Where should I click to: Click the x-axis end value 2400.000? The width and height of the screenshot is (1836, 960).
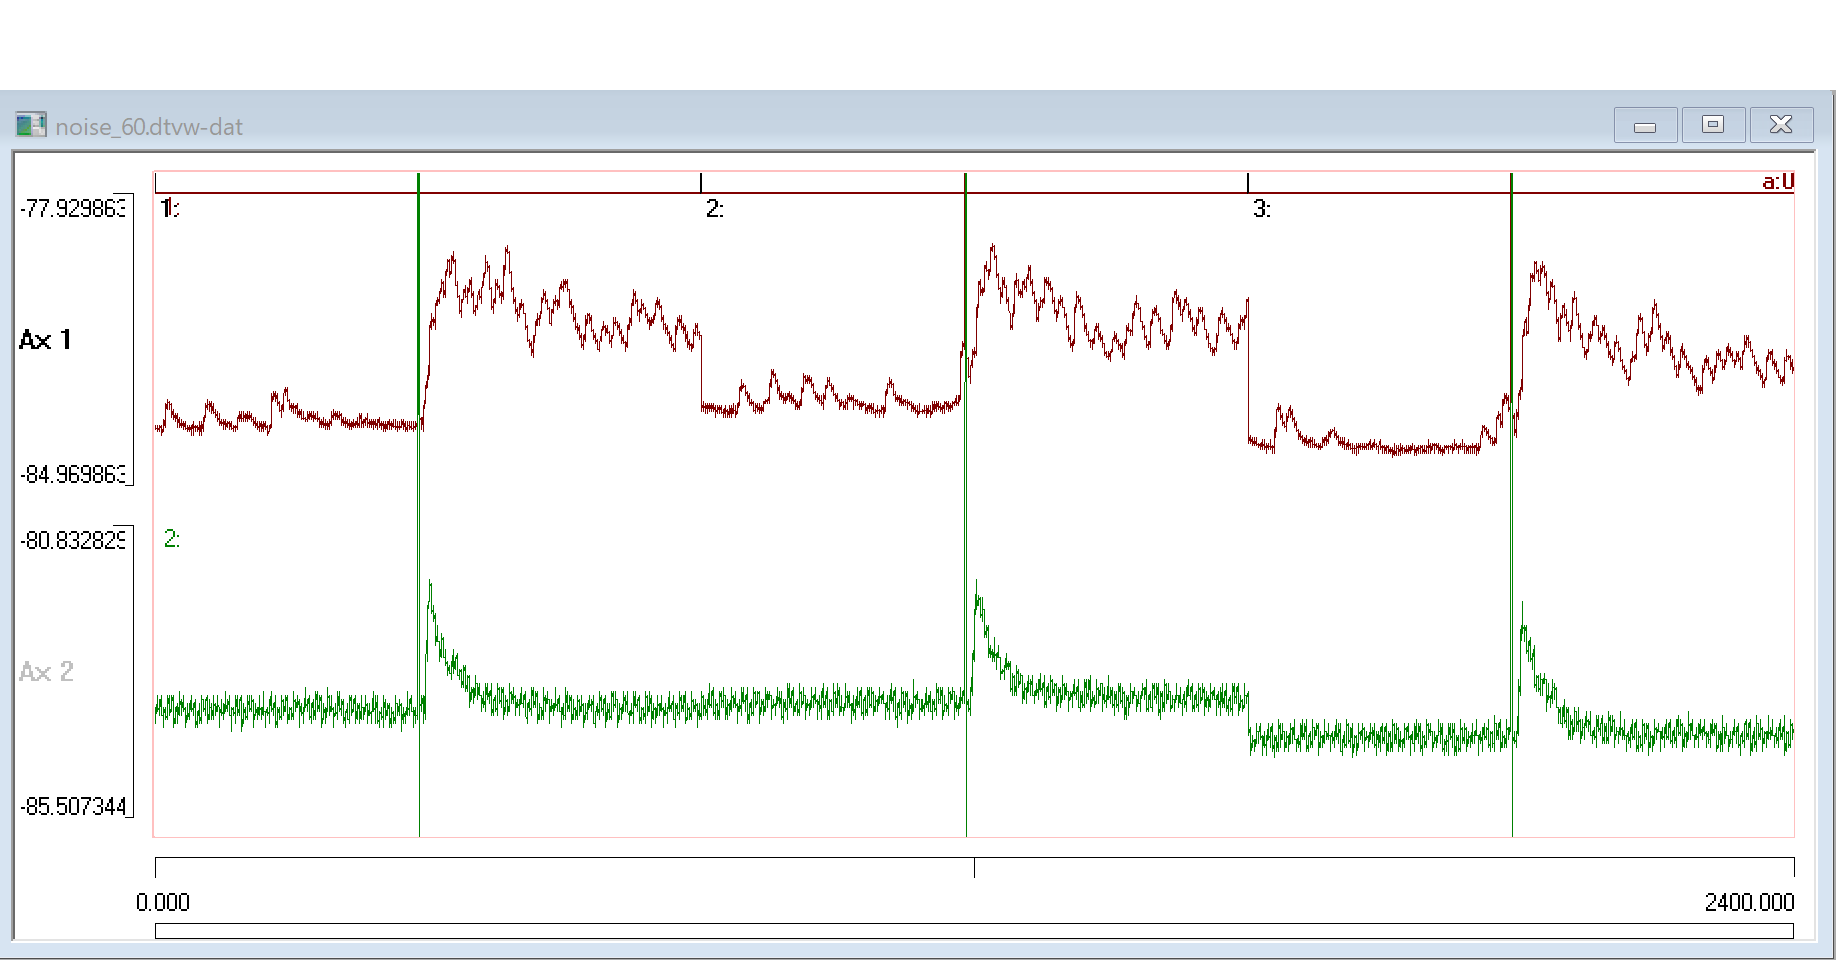pyautogui.click(x=1749, y=901)
